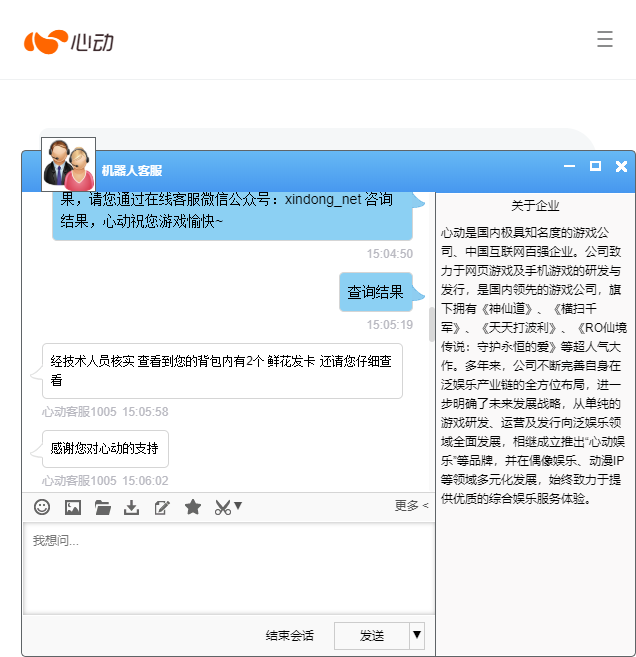636x657 pixels.
Task: Click the star rating icon
Action: pyautogui.click(x=193, y=507)
